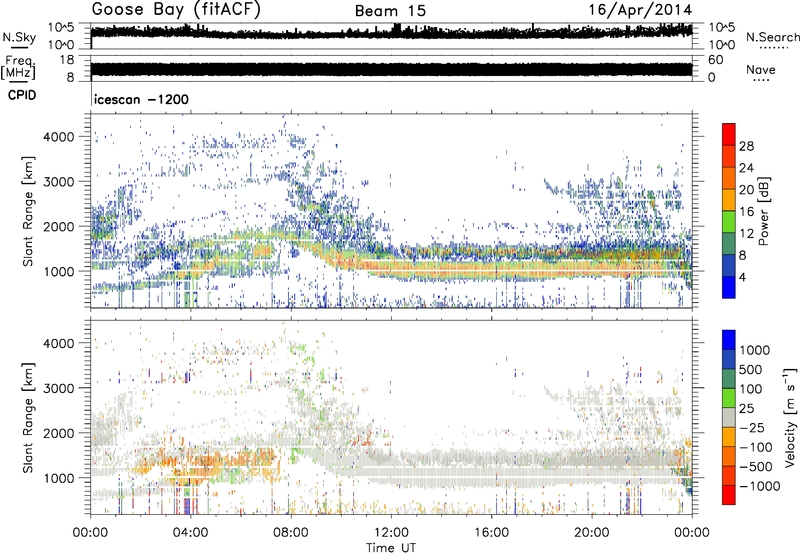
Task: Click the 16 label on Power colorbar
Action: [746, 212]
